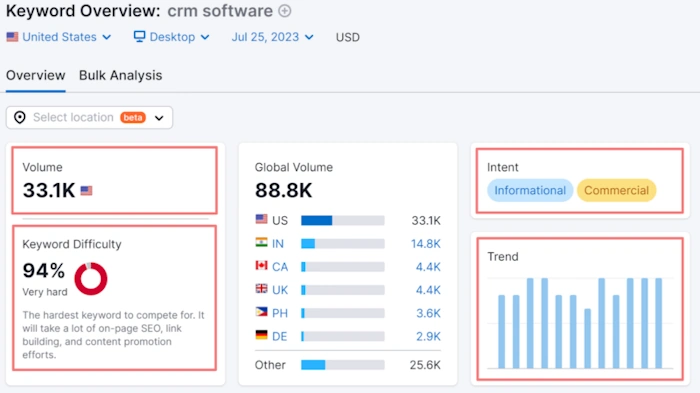The image size is (700, 393).
Task: Switch to the Bulk Analysis tab
Action: coord(121,75)
